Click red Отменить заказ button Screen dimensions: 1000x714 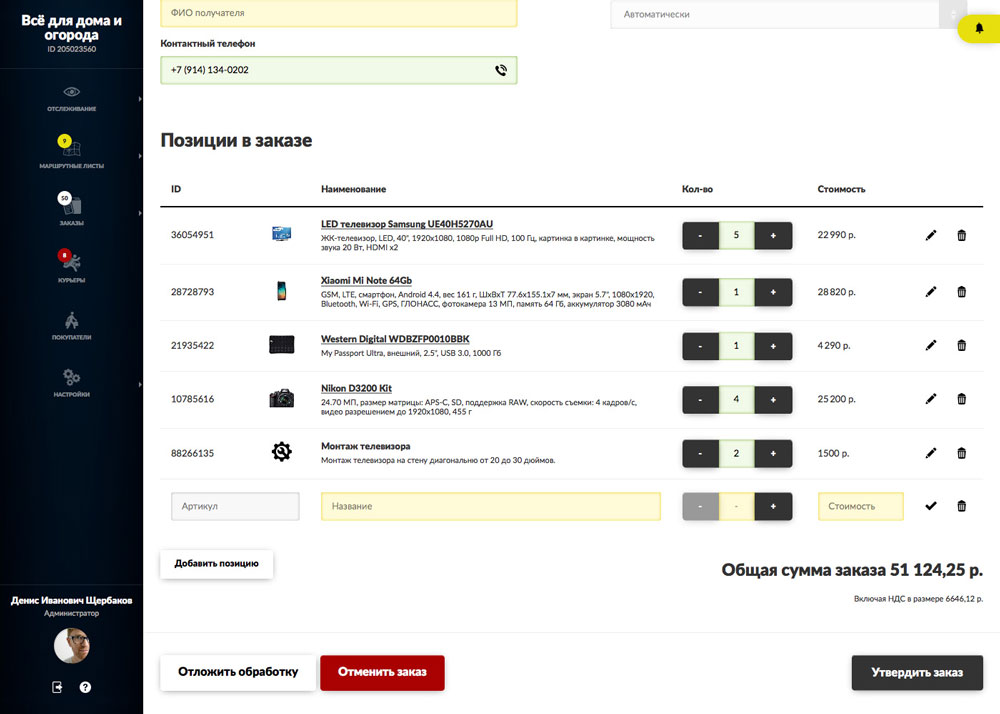[382, 672]
